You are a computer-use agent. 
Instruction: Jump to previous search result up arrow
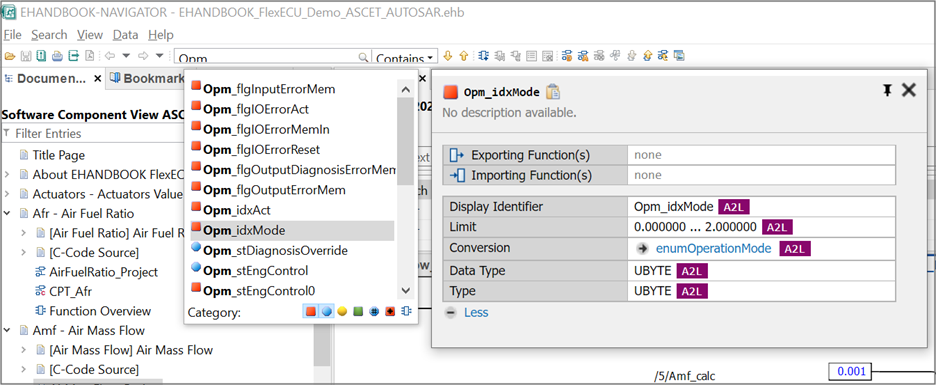pyautogui.click(x=463, y=56)
